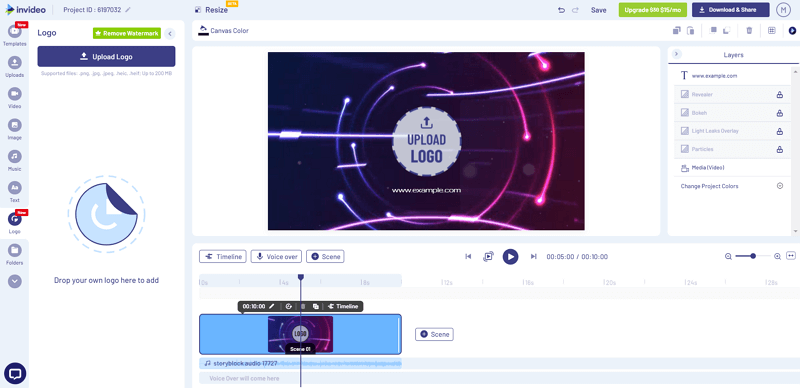Open the Text sidebar section
The image size is (800, 388).
point(15,191)
